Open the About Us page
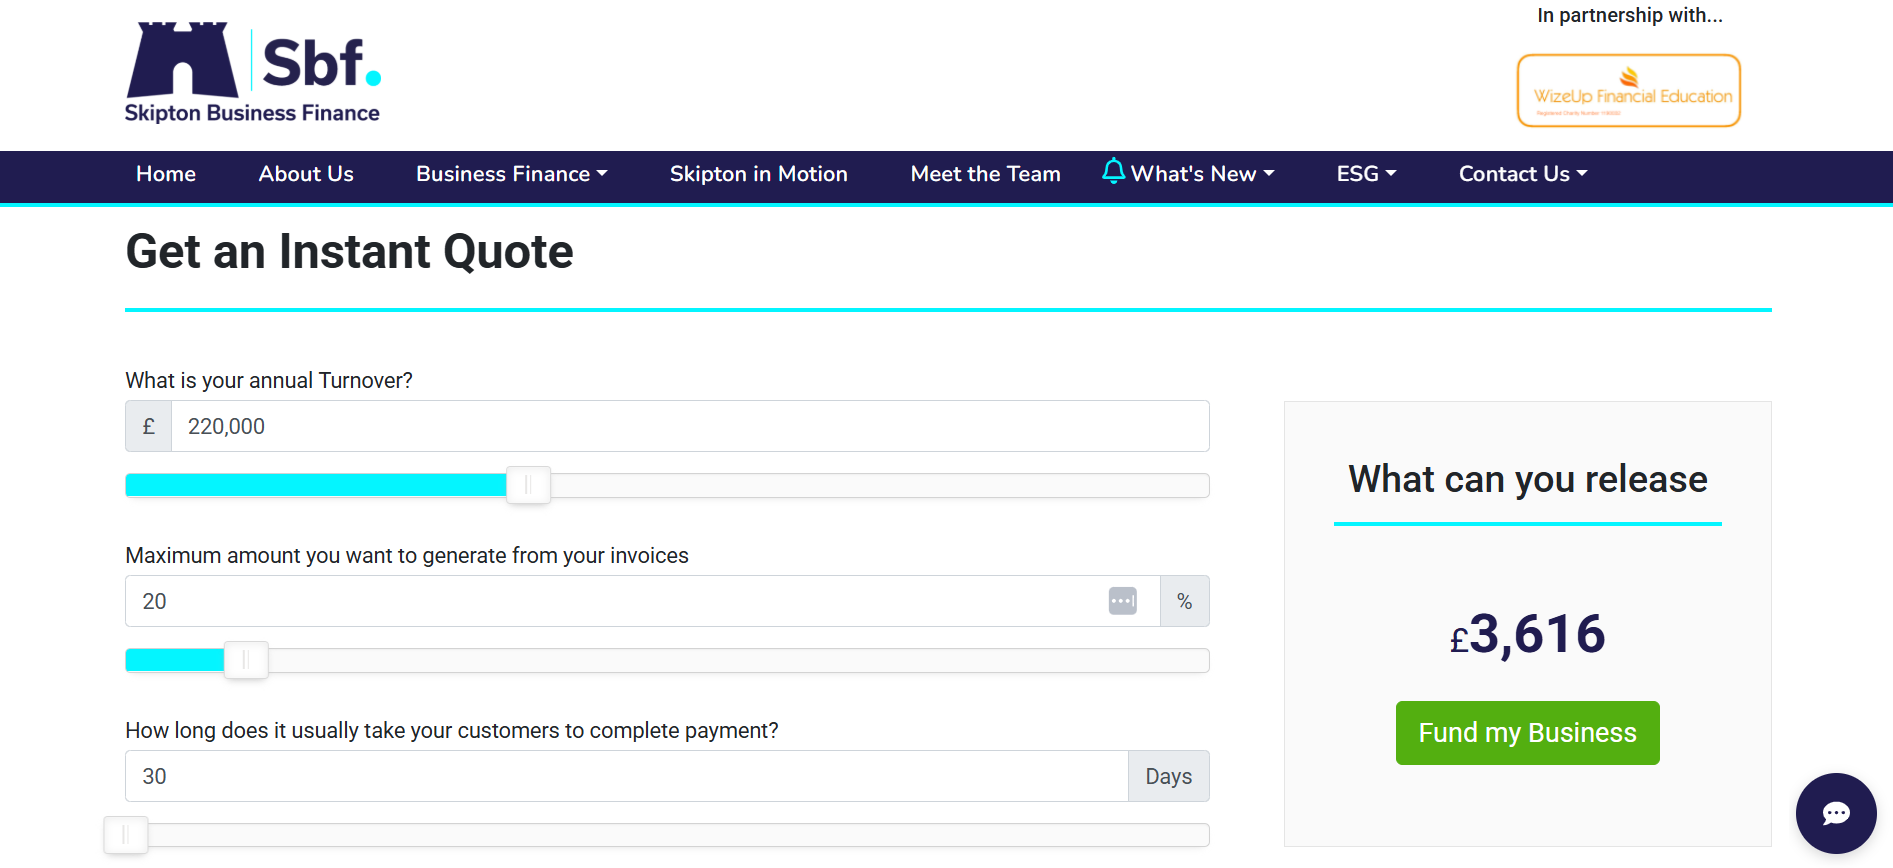1893x868 pixels. click(x=306, y=174)
